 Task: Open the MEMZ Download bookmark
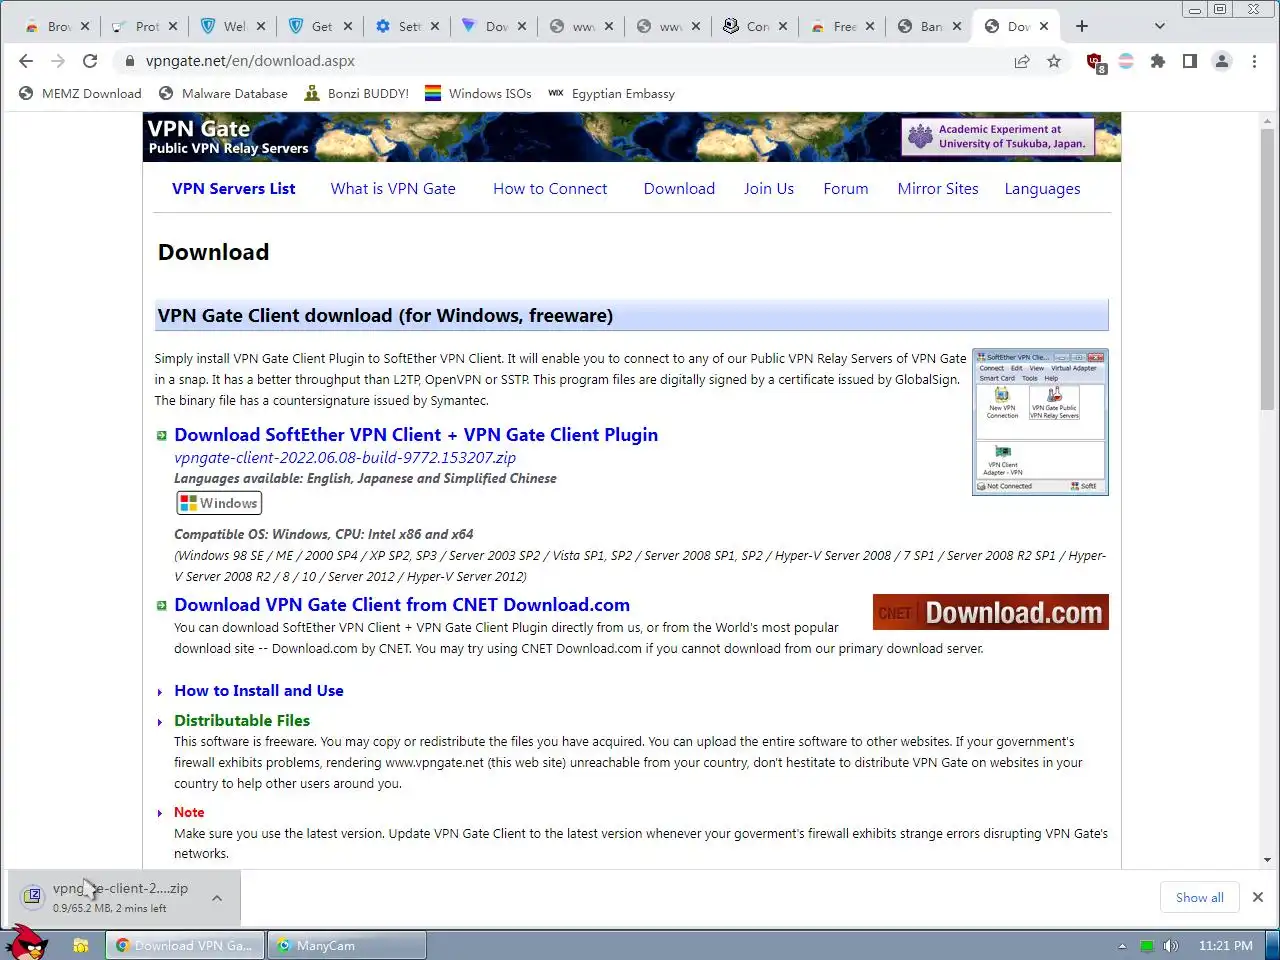click(81, 94)
